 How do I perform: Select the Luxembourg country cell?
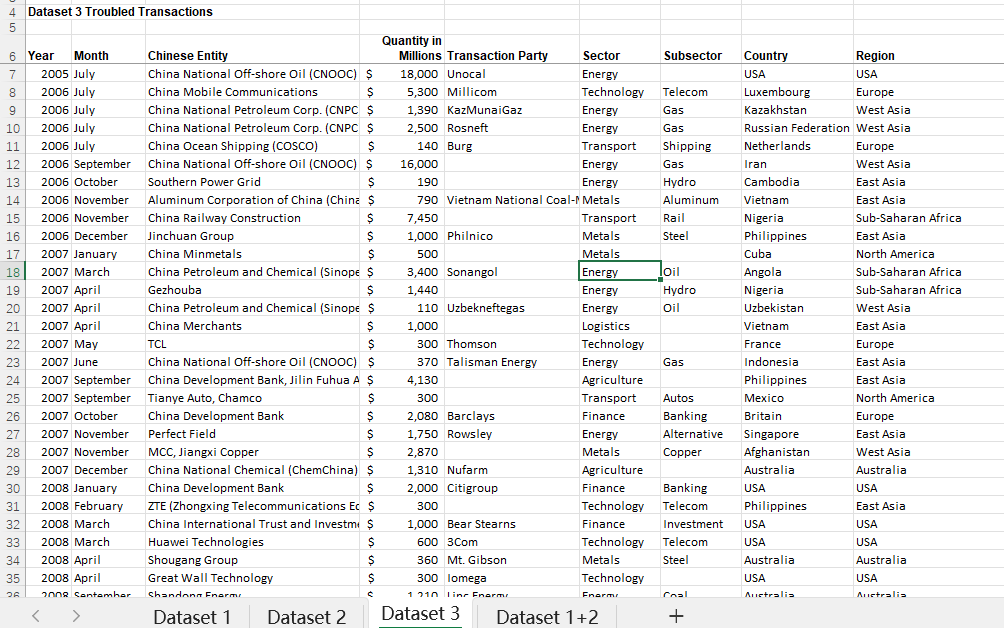pyautogui.click(x=797, y=92)
